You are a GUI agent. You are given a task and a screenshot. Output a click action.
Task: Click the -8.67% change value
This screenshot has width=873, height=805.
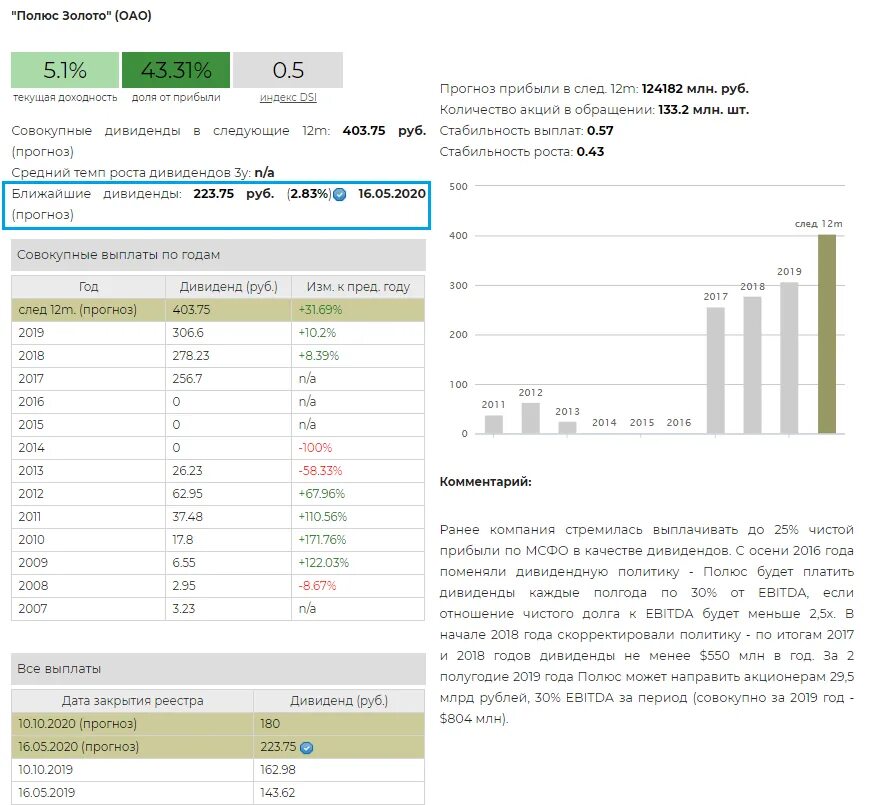pos(317,586)
